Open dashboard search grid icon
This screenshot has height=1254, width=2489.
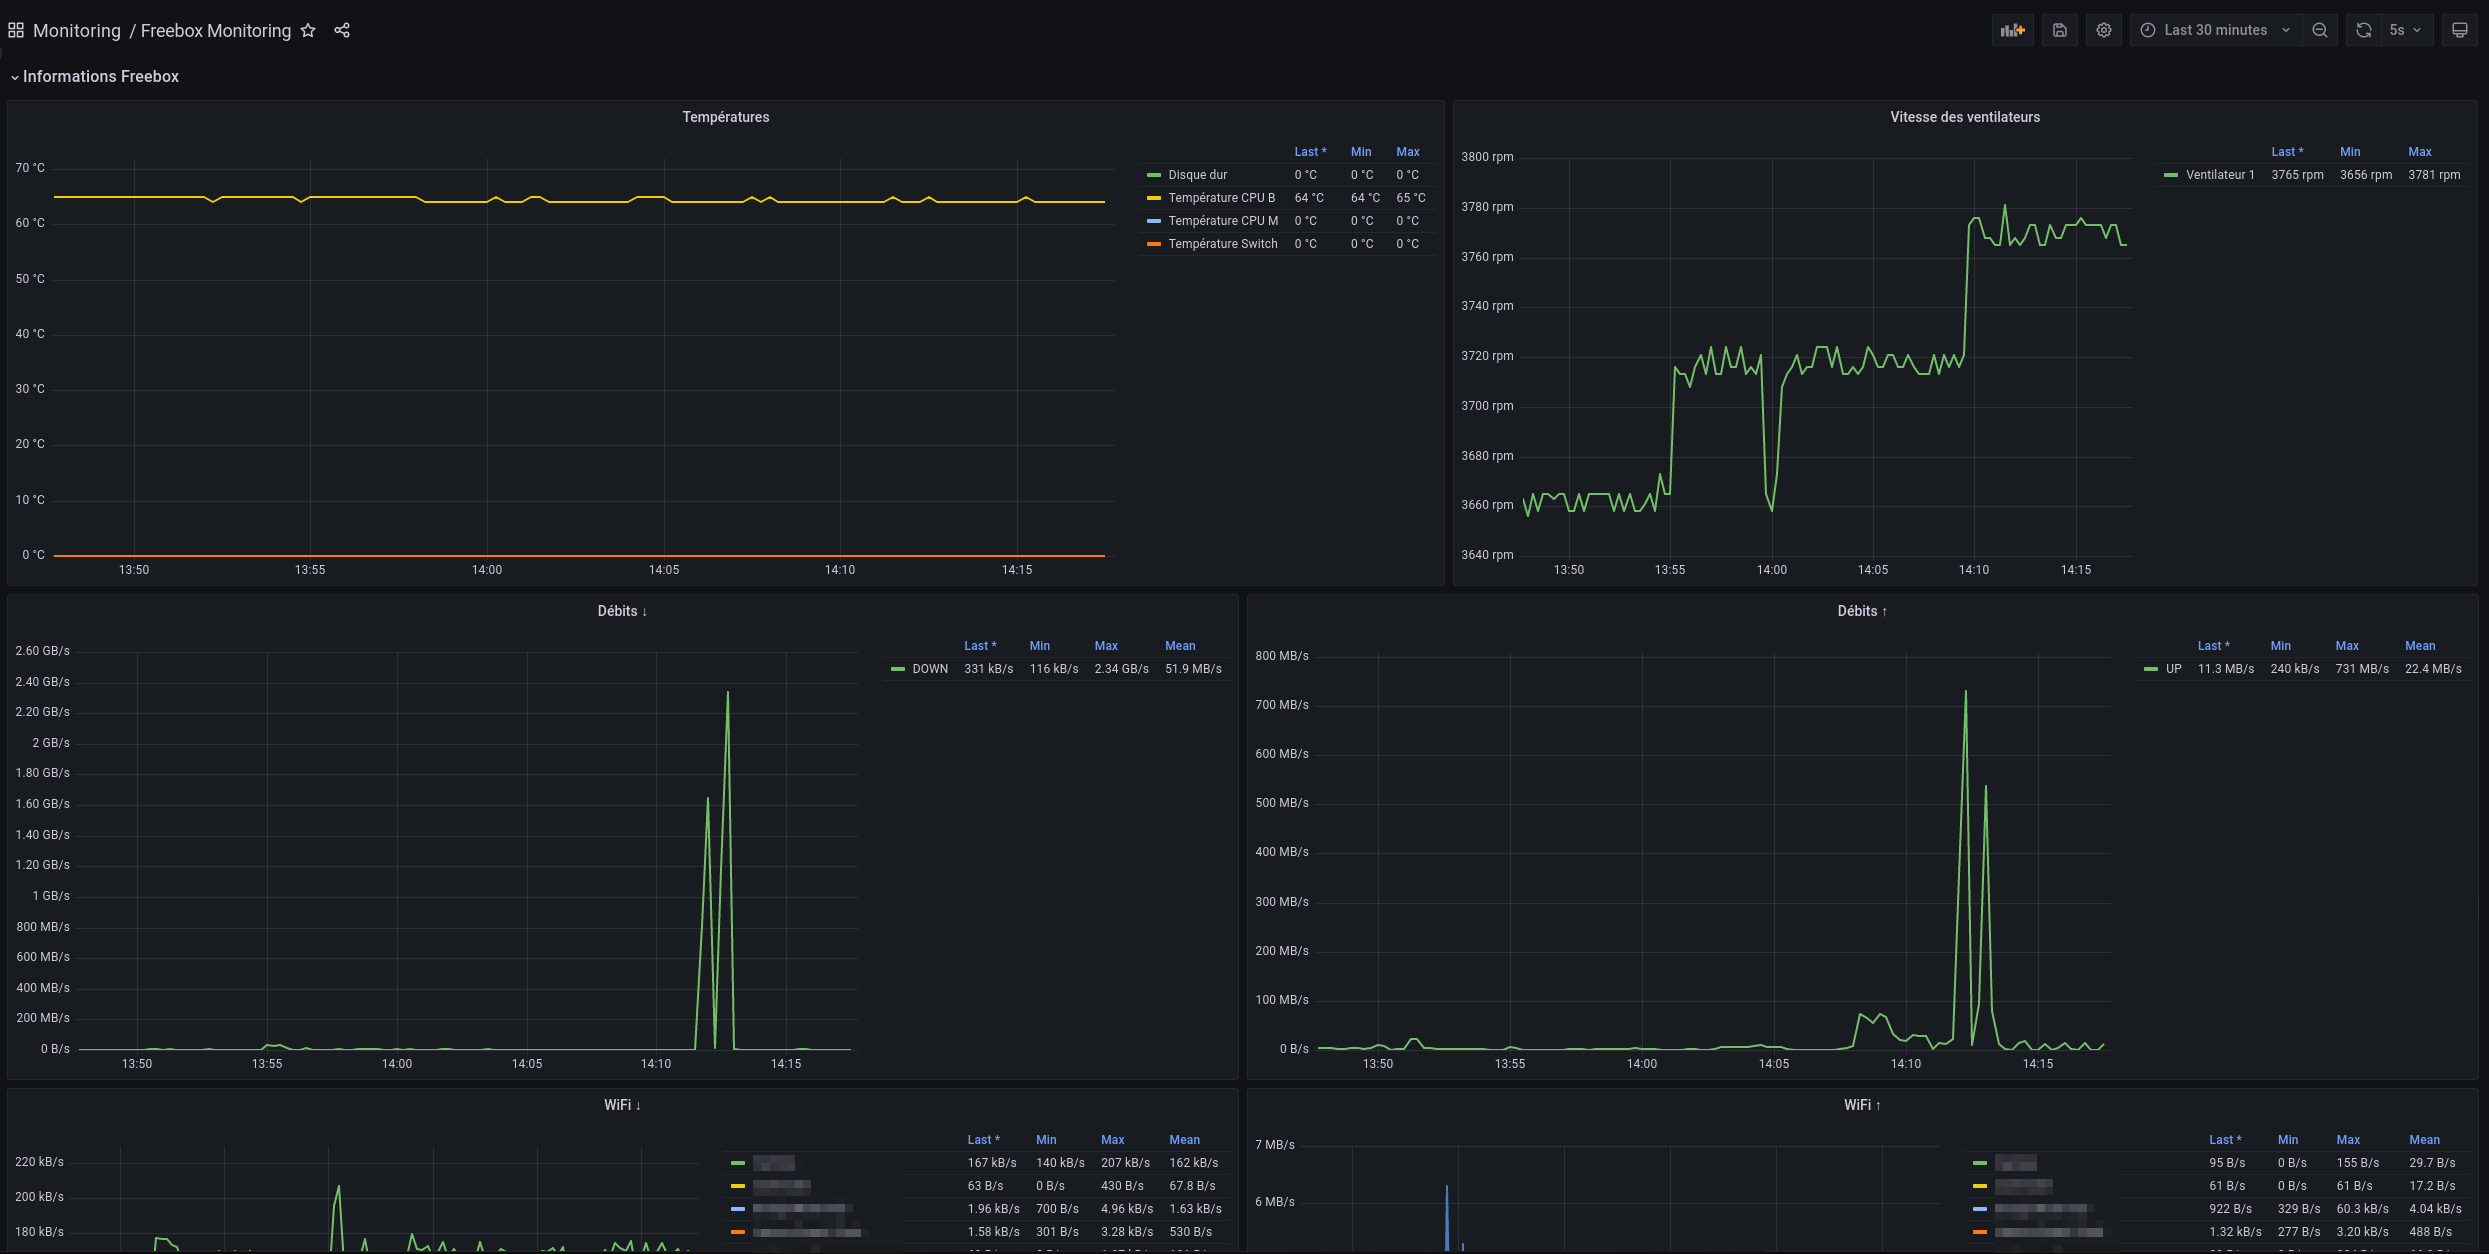point(16,30)
